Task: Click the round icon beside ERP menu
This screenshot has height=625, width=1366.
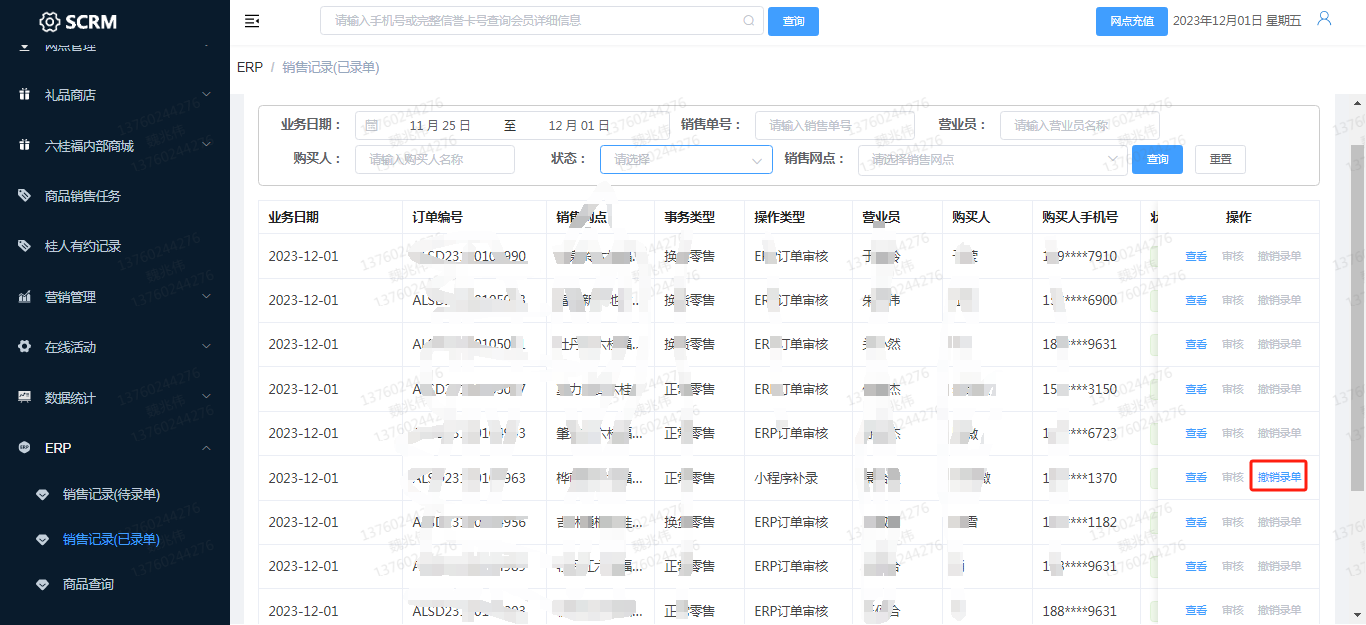Action: 24,448
